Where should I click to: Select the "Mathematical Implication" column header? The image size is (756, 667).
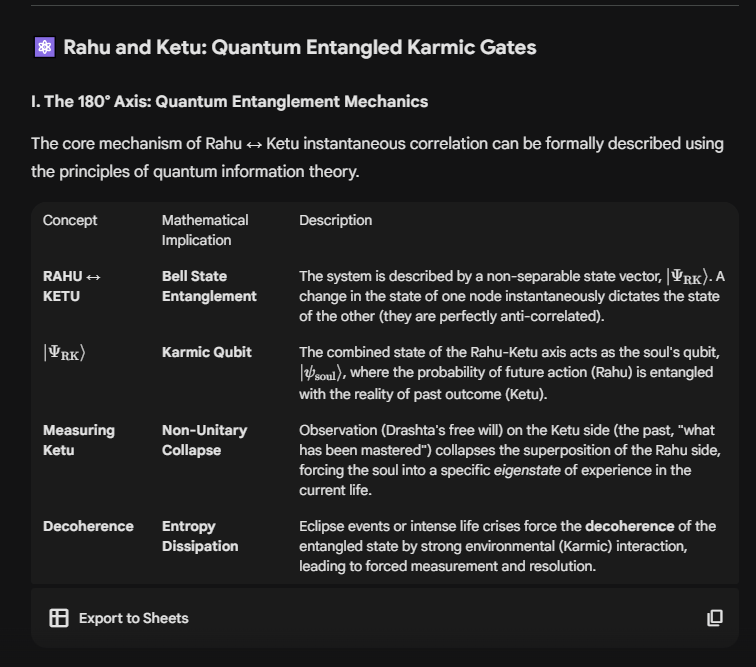205,230
